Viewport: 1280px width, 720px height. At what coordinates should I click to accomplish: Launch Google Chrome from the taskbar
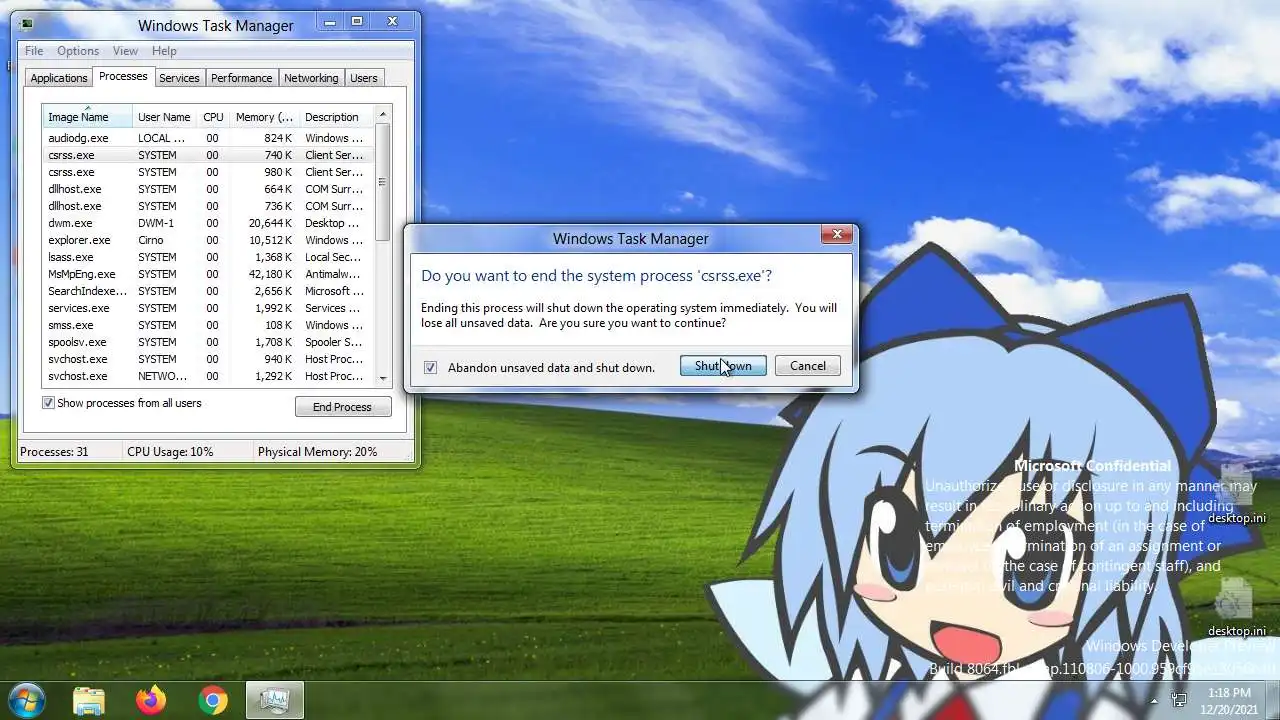(212, 700)
